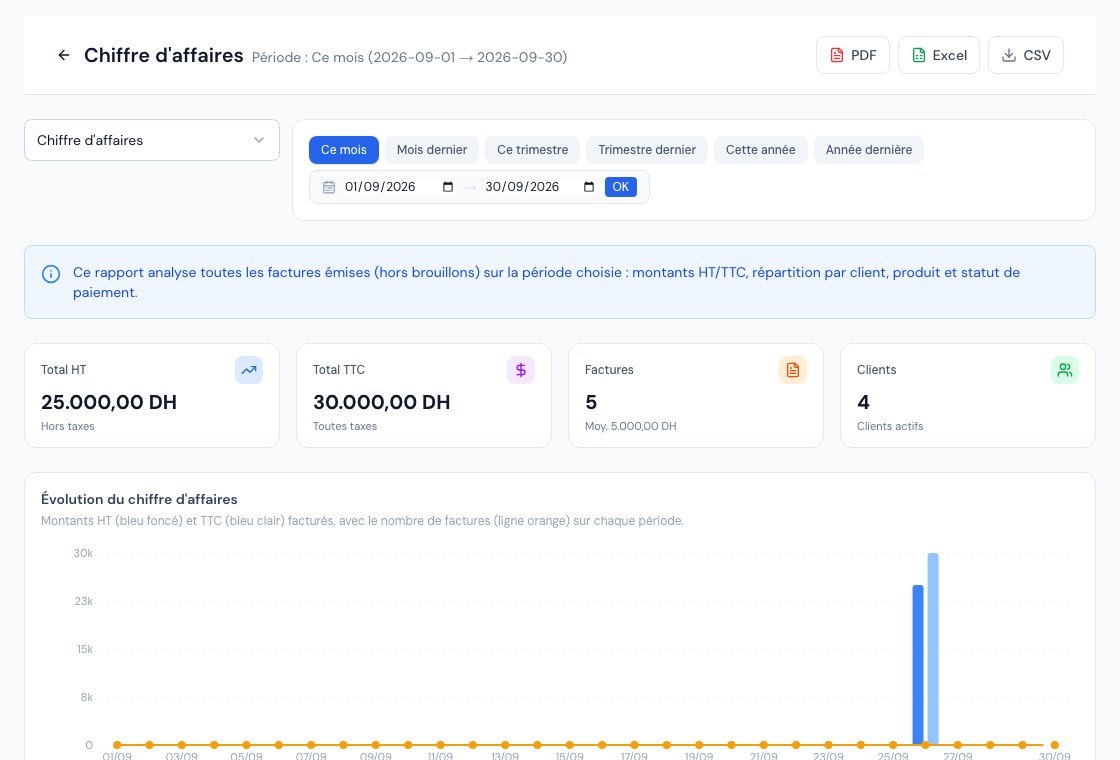Confirm the date range with OK
This screenshot has width=1120, height=760.
coord(621,187)
